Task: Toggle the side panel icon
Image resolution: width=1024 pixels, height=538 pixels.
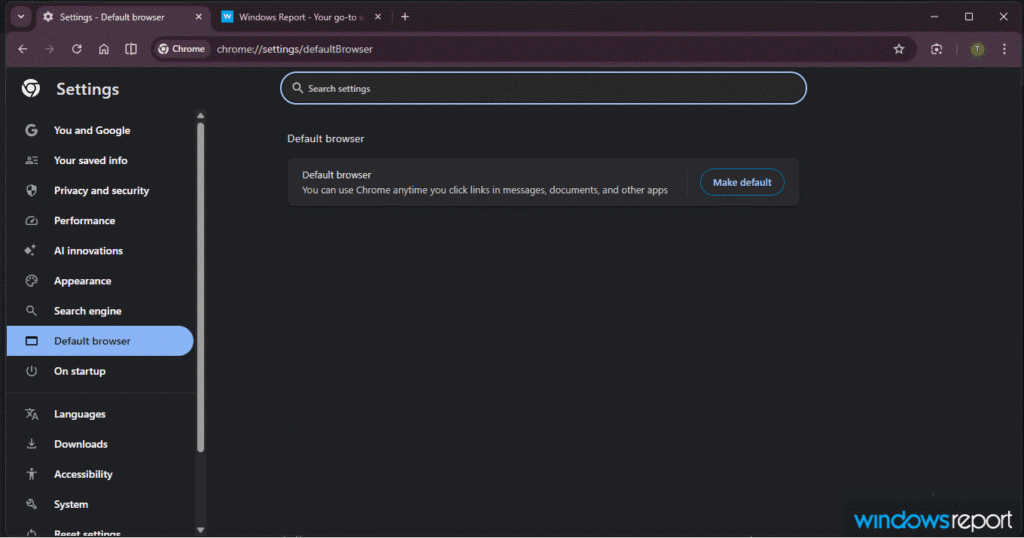Action: (131, 49)
